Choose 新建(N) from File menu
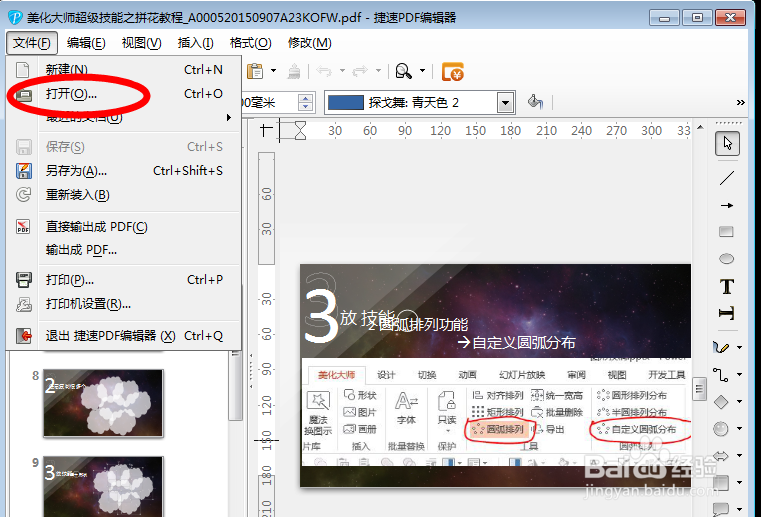The width and height of the screenshot is (761, 517). [x=125, y=69]
